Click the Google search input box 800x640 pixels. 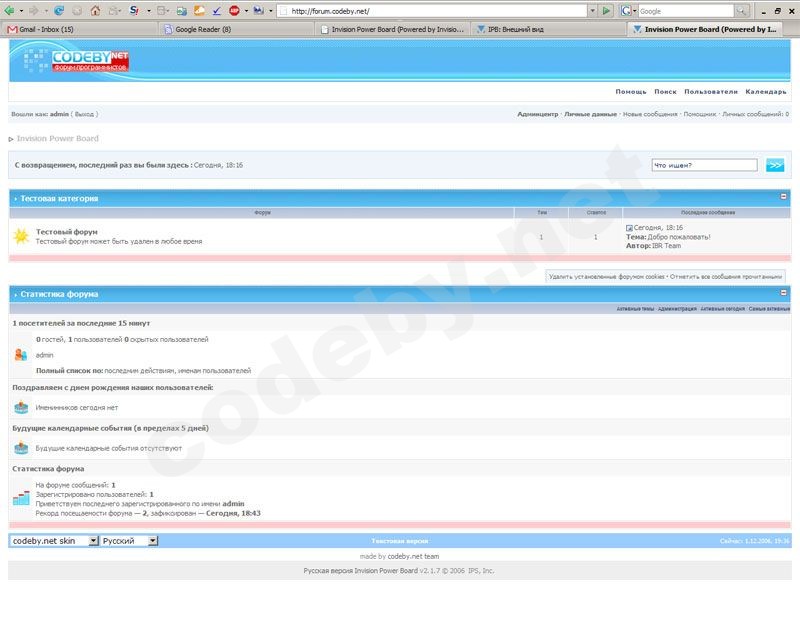coord(686,10)
